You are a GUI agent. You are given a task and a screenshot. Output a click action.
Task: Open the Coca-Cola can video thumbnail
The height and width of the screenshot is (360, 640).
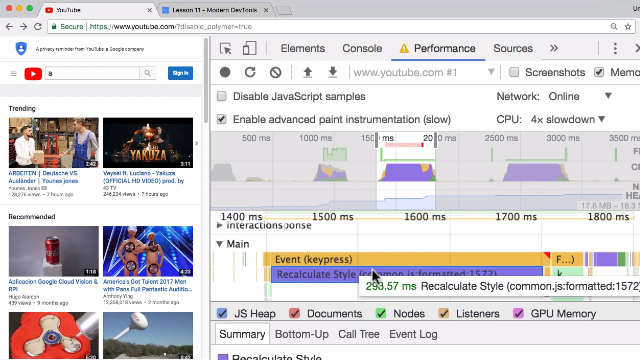pyautogui.click(x=53, y=251)
